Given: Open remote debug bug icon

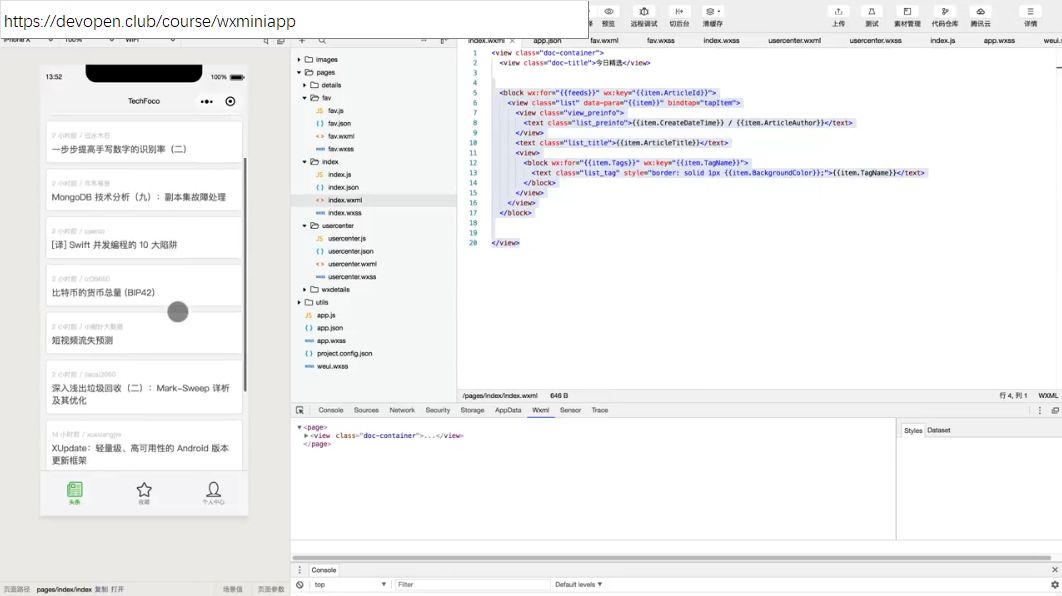Looking at the screenshot, I should pyautogui.click(x=643, y=12).
